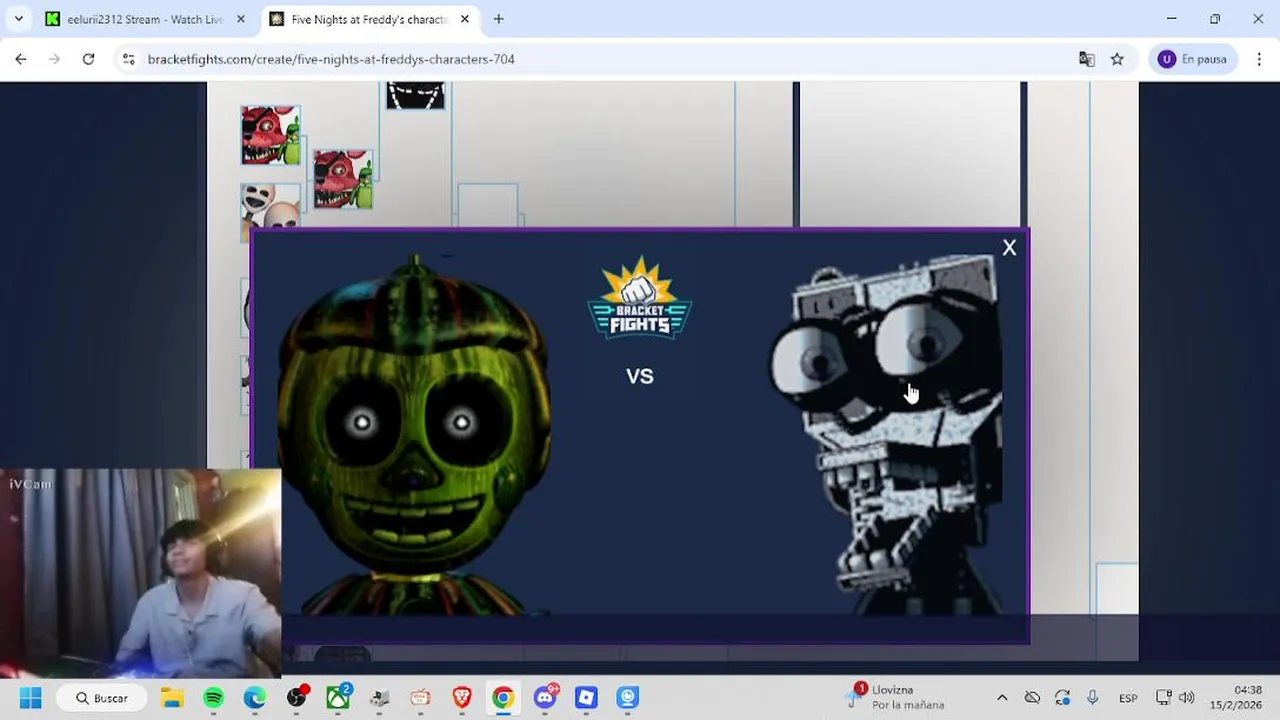Select the Five Nights at Freddy's tab
Screen dimensions: 1280x720
coord(370,19)
